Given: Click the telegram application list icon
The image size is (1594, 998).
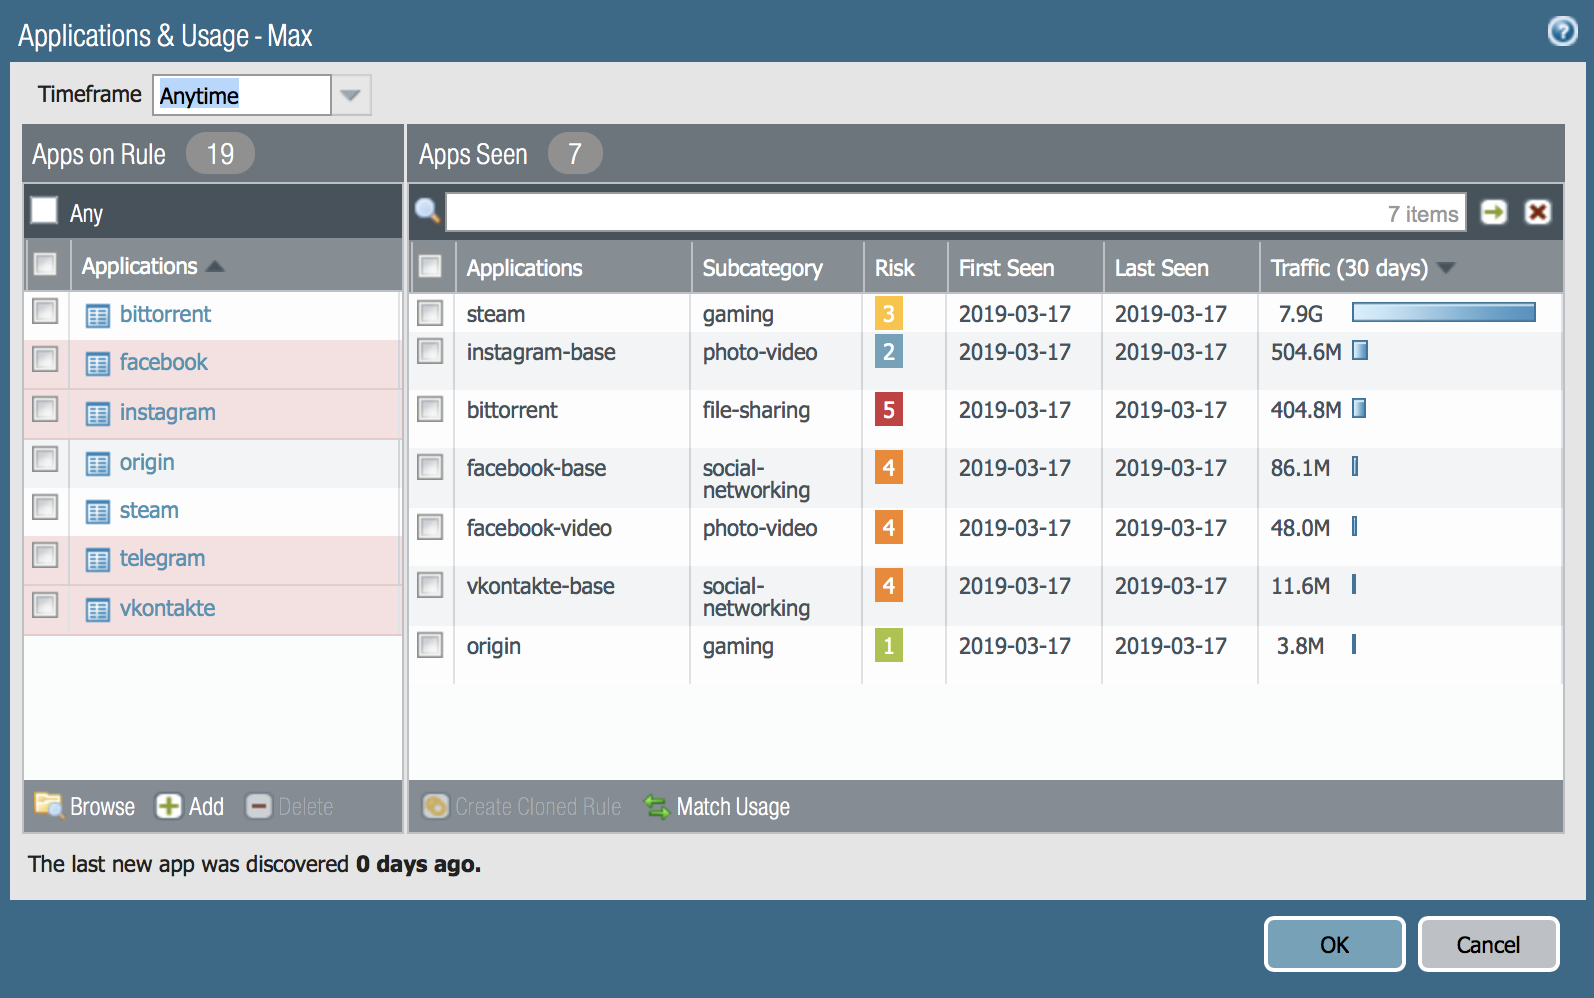Looking at the screenshot, I should pyautogui.click(x=98, y=560).
